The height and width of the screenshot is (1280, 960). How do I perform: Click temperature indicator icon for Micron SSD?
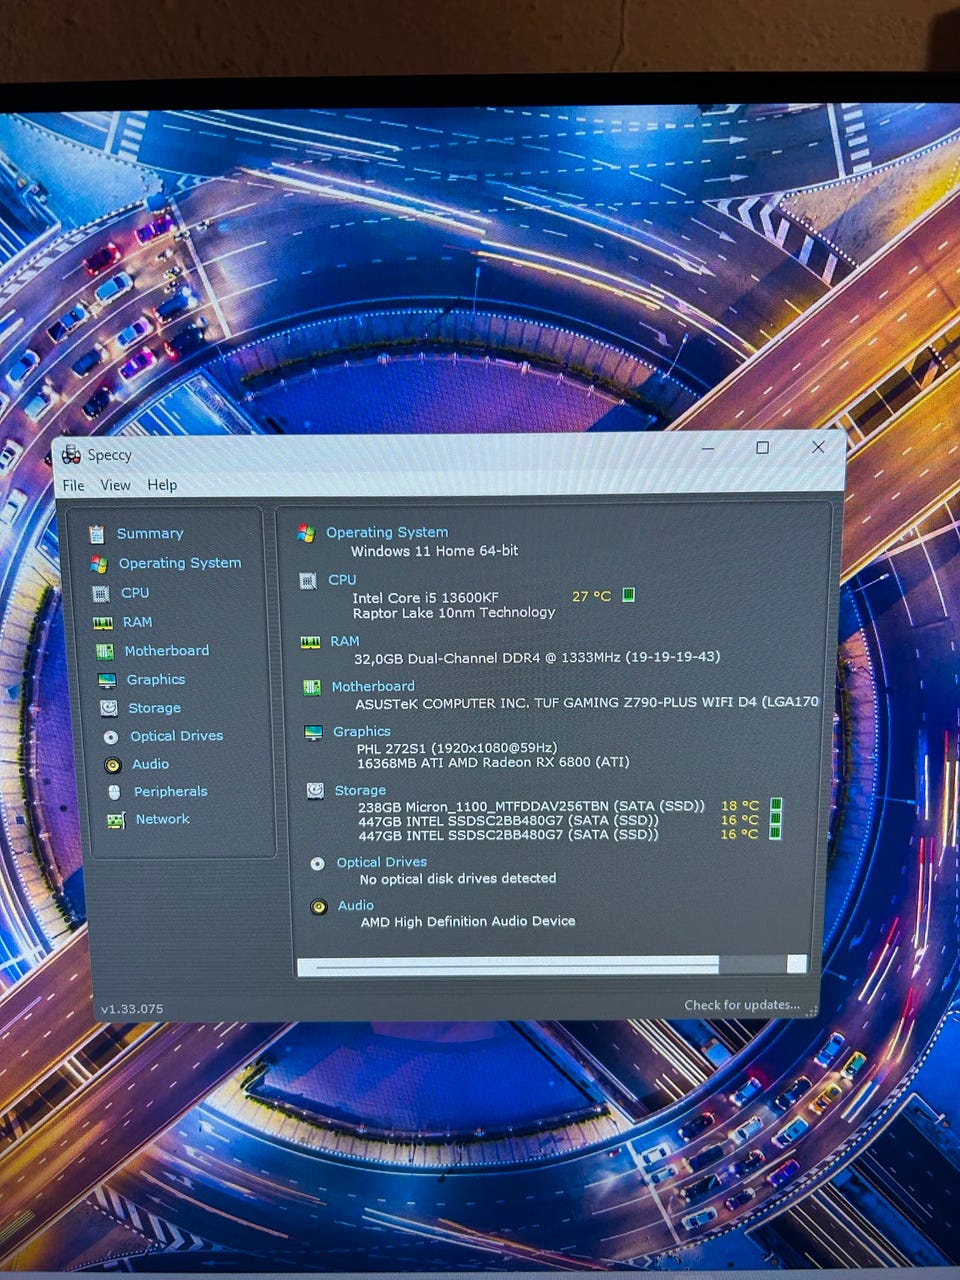tap(776, 805)
